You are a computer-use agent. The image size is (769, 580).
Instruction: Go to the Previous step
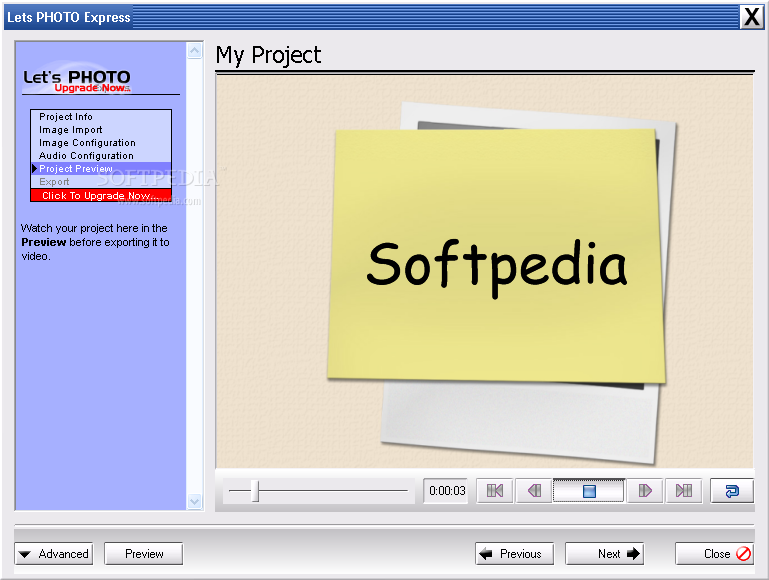pyautogui.click(x=514, y=554)
